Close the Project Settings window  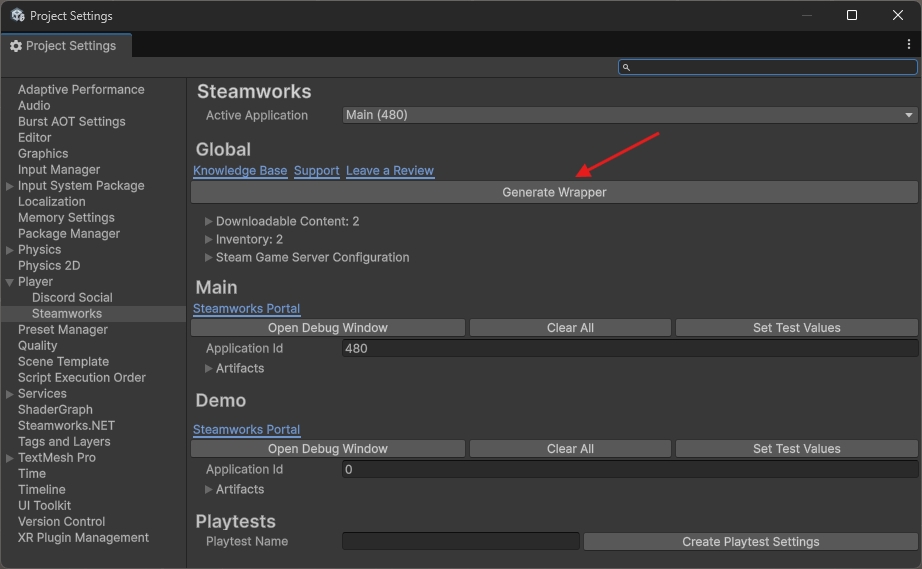tap(897, 15)
